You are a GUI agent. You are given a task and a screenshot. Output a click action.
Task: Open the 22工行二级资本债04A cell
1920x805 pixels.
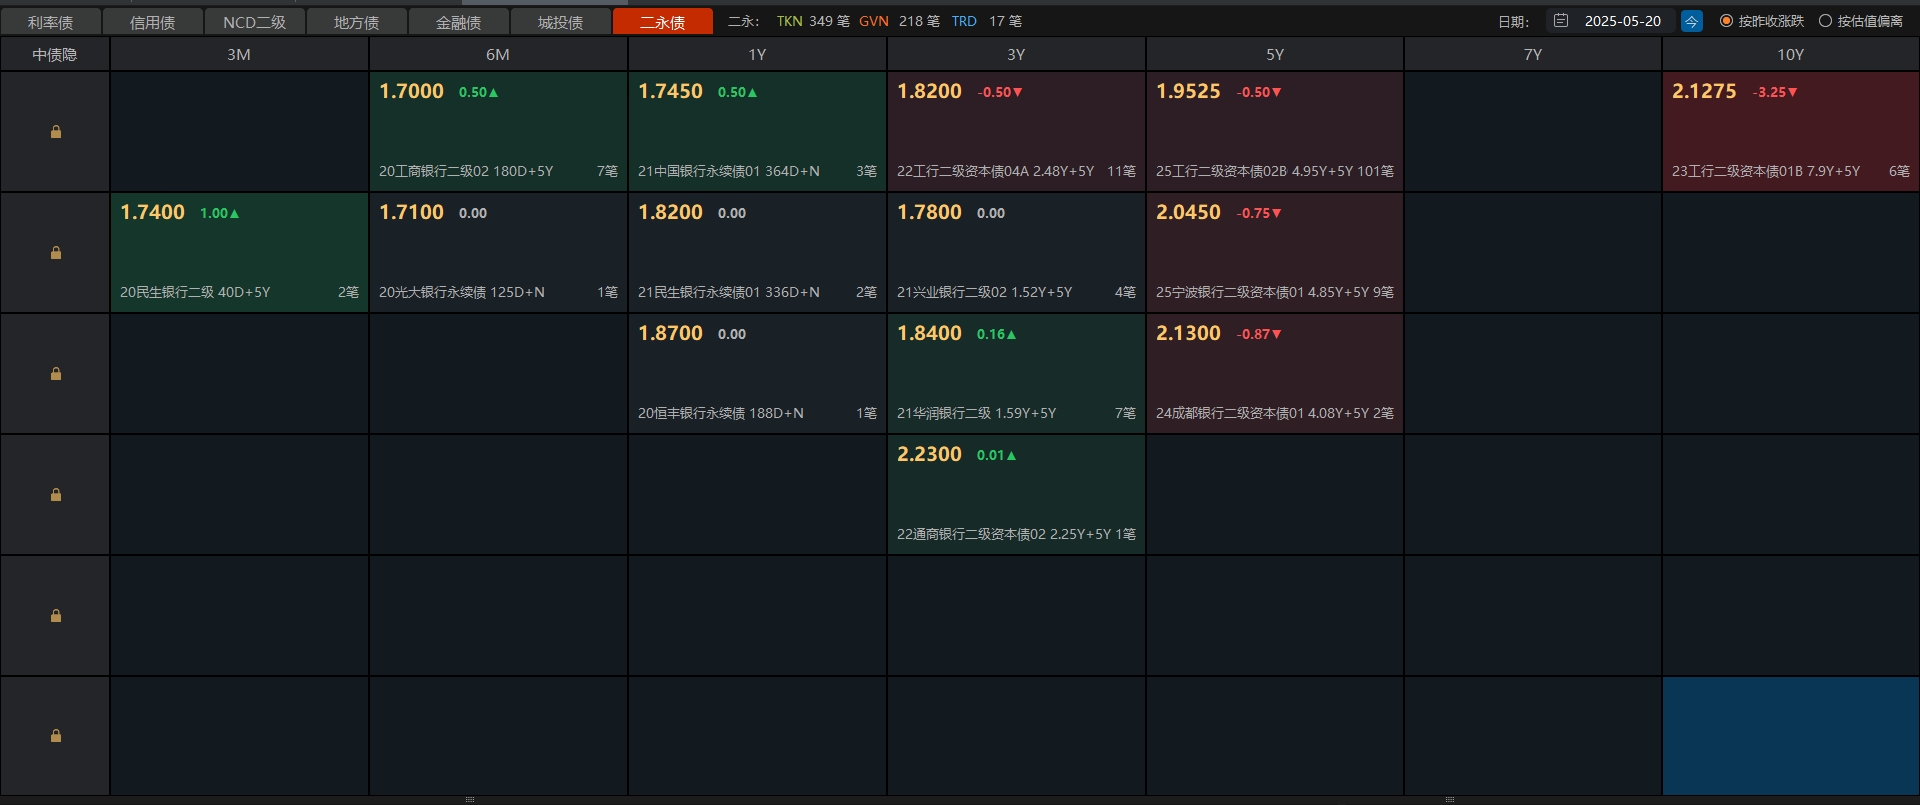click(1016, 132)
